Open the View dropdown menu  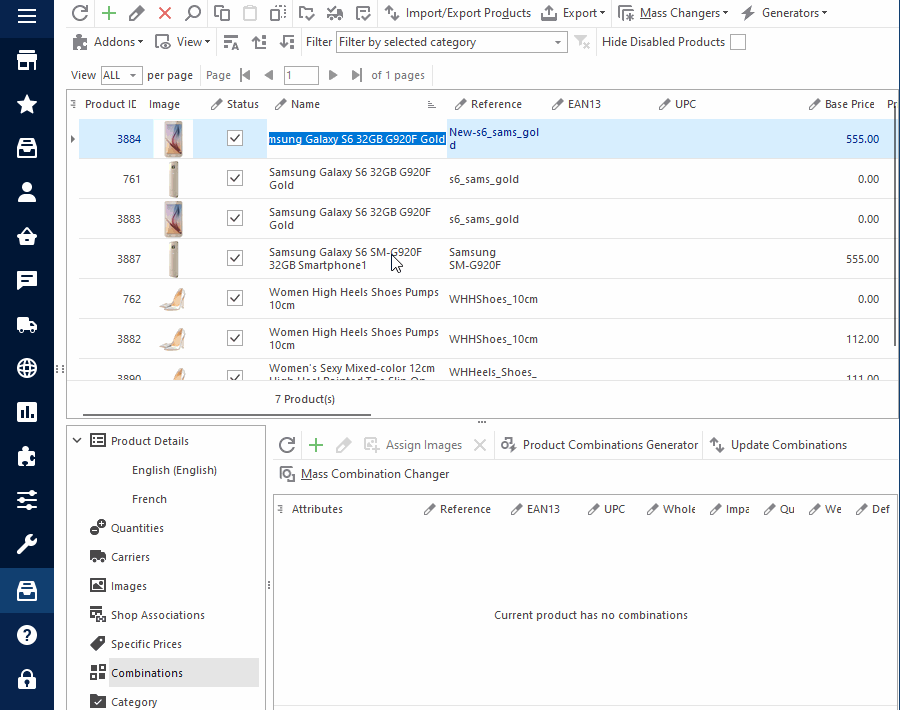point(183,42)
